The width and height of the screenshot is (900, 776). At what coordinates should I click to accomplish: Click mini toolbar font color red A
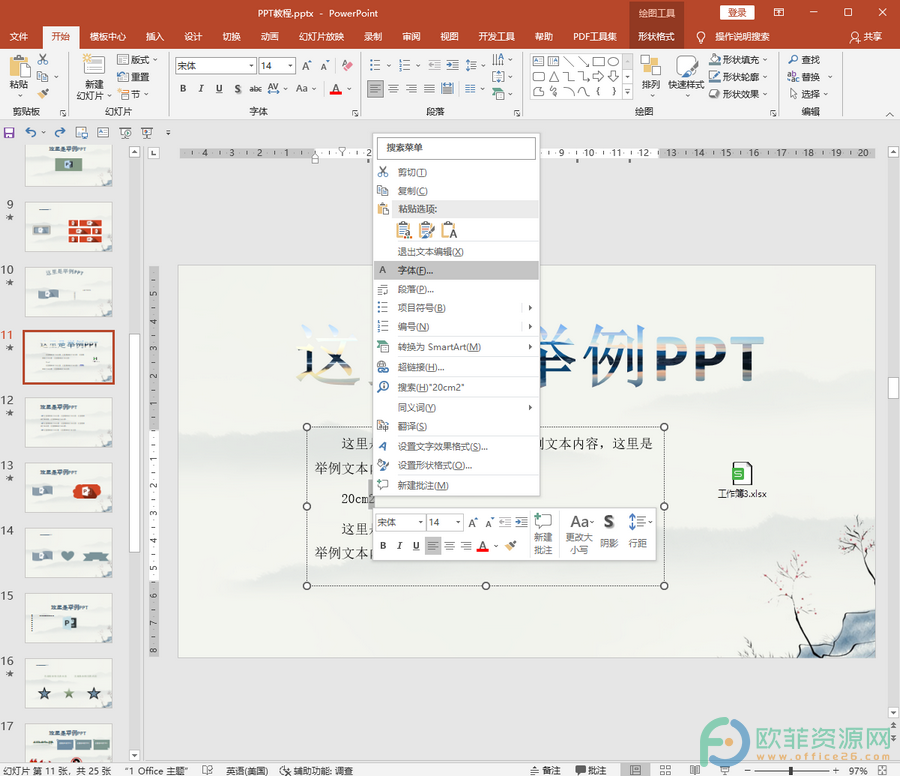click(483, 546)
